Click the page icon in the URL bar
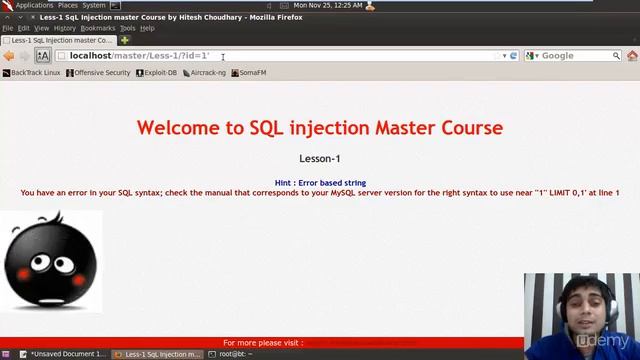This screenshot has height=360, width=640. [62, 56]
